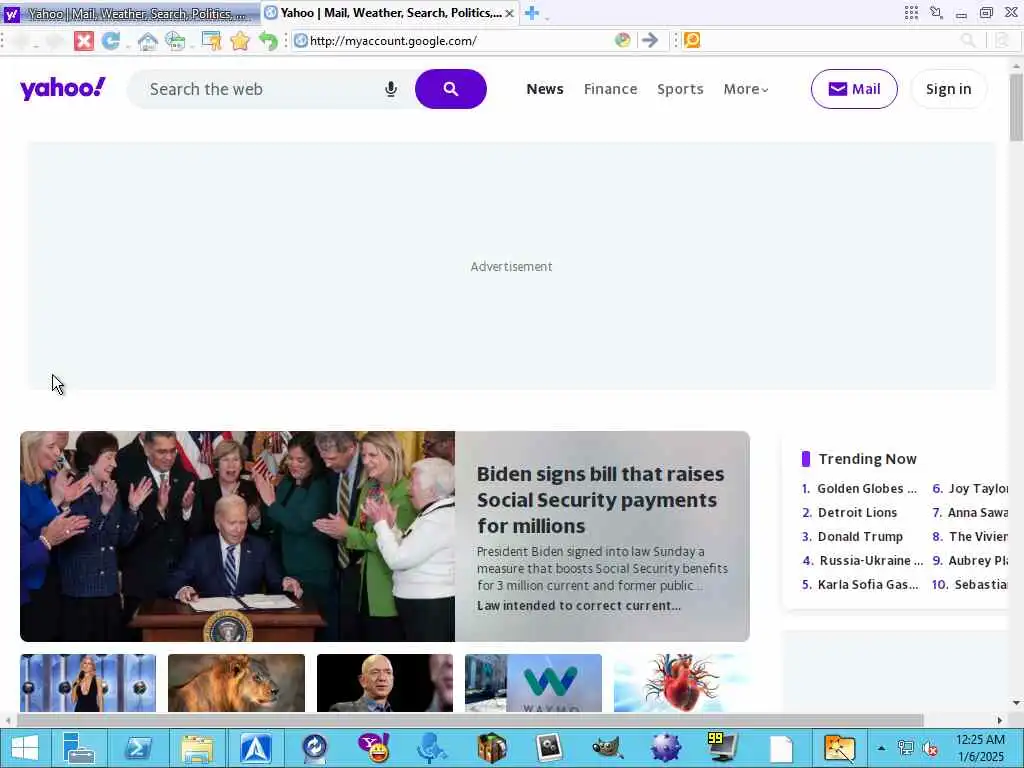
Task: Open the Minecraft block taskbar icon
Action: pos(492,748)
